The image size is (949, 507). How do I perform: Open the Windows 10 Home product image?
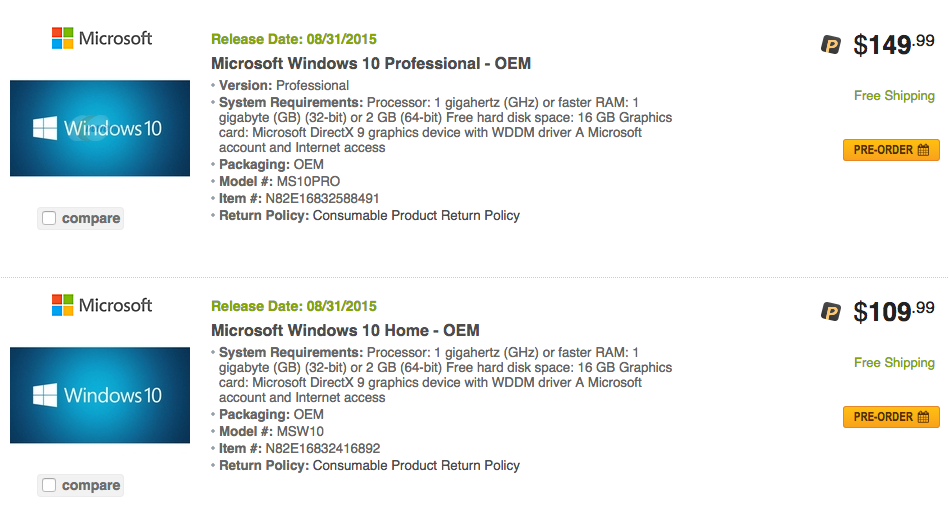[100, 395]
